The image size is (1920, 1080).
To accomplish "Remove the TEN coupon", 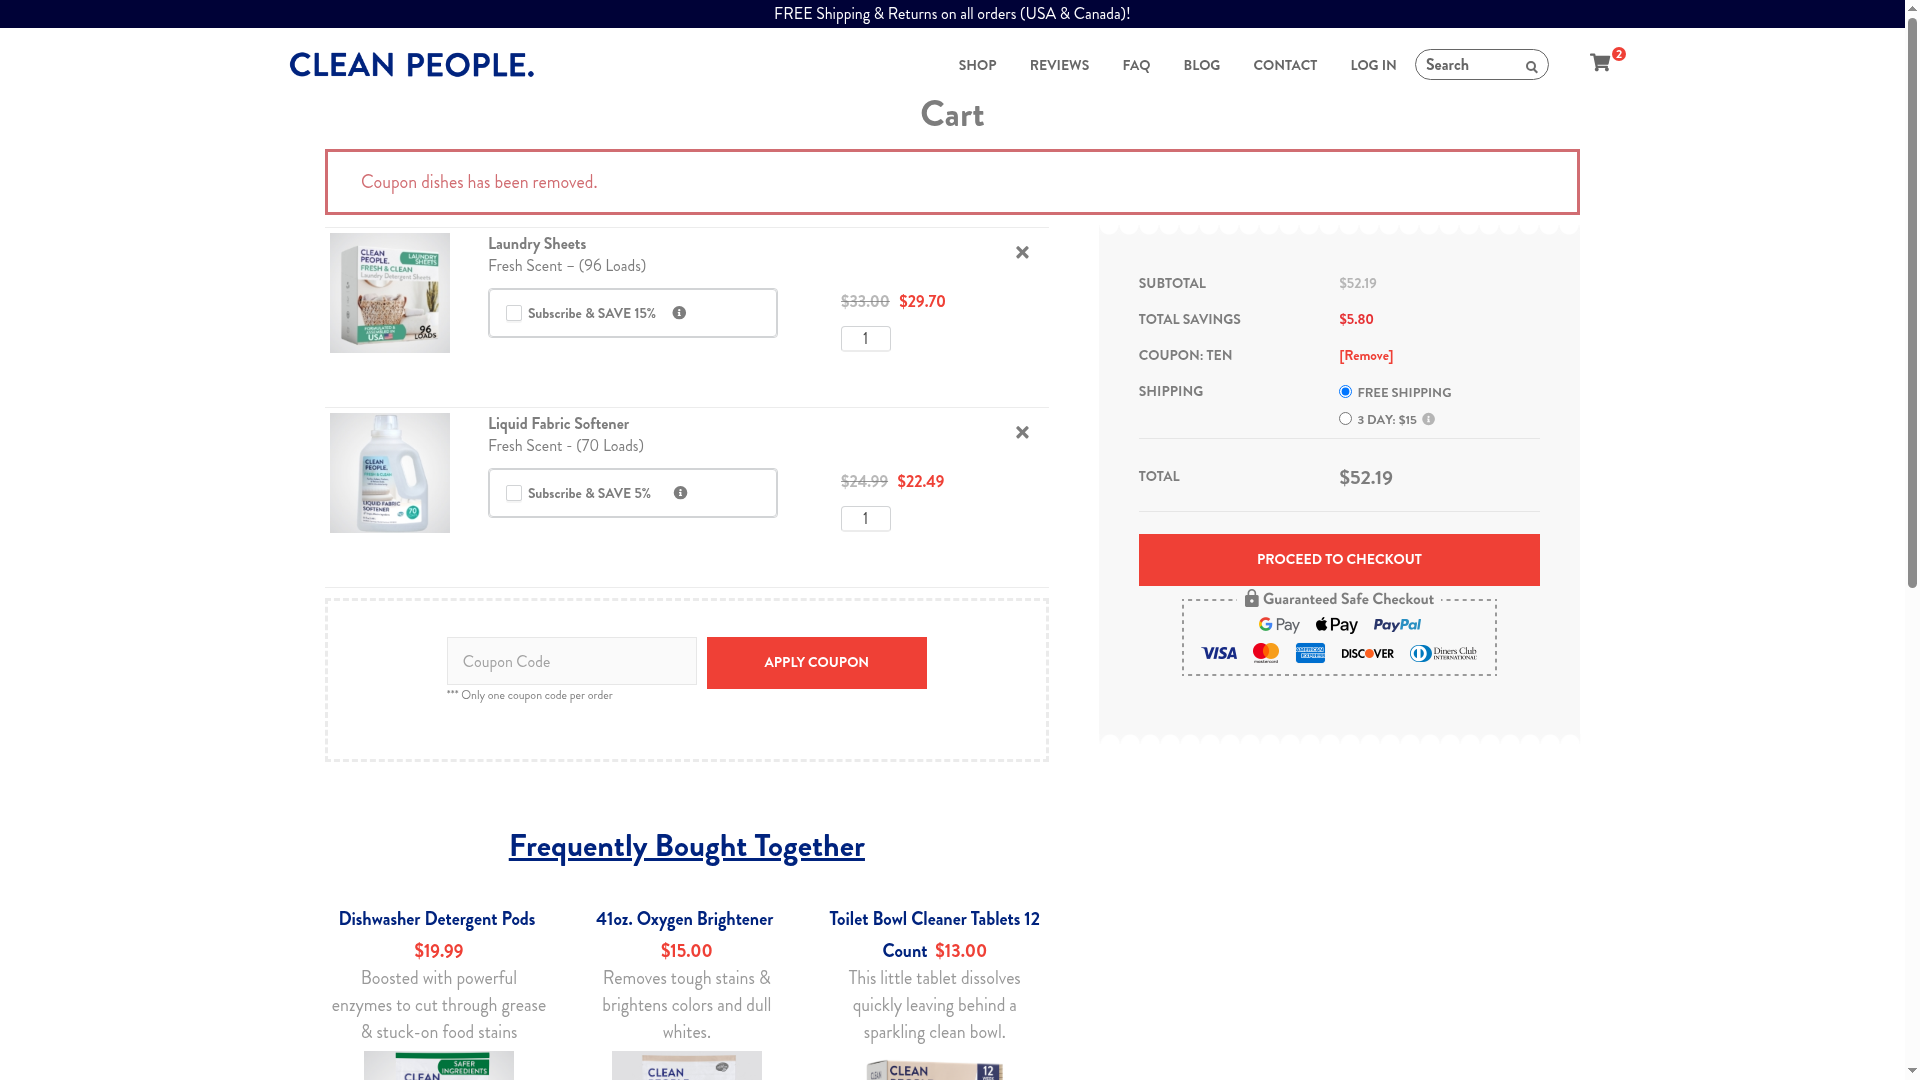I will click(1366, 356).
